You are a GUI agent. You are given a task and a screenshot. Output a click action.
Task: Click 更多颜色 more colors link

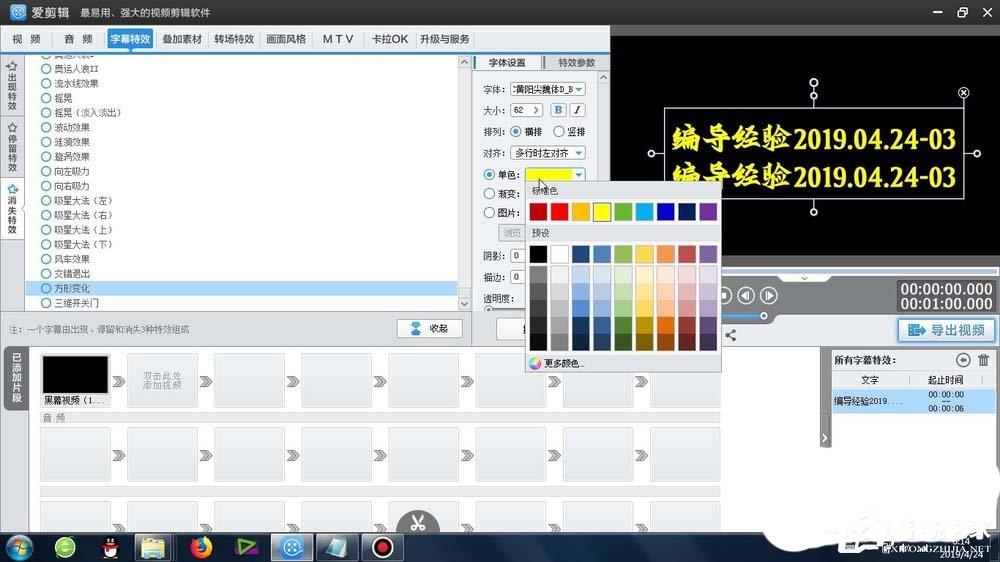click(556, 363)
